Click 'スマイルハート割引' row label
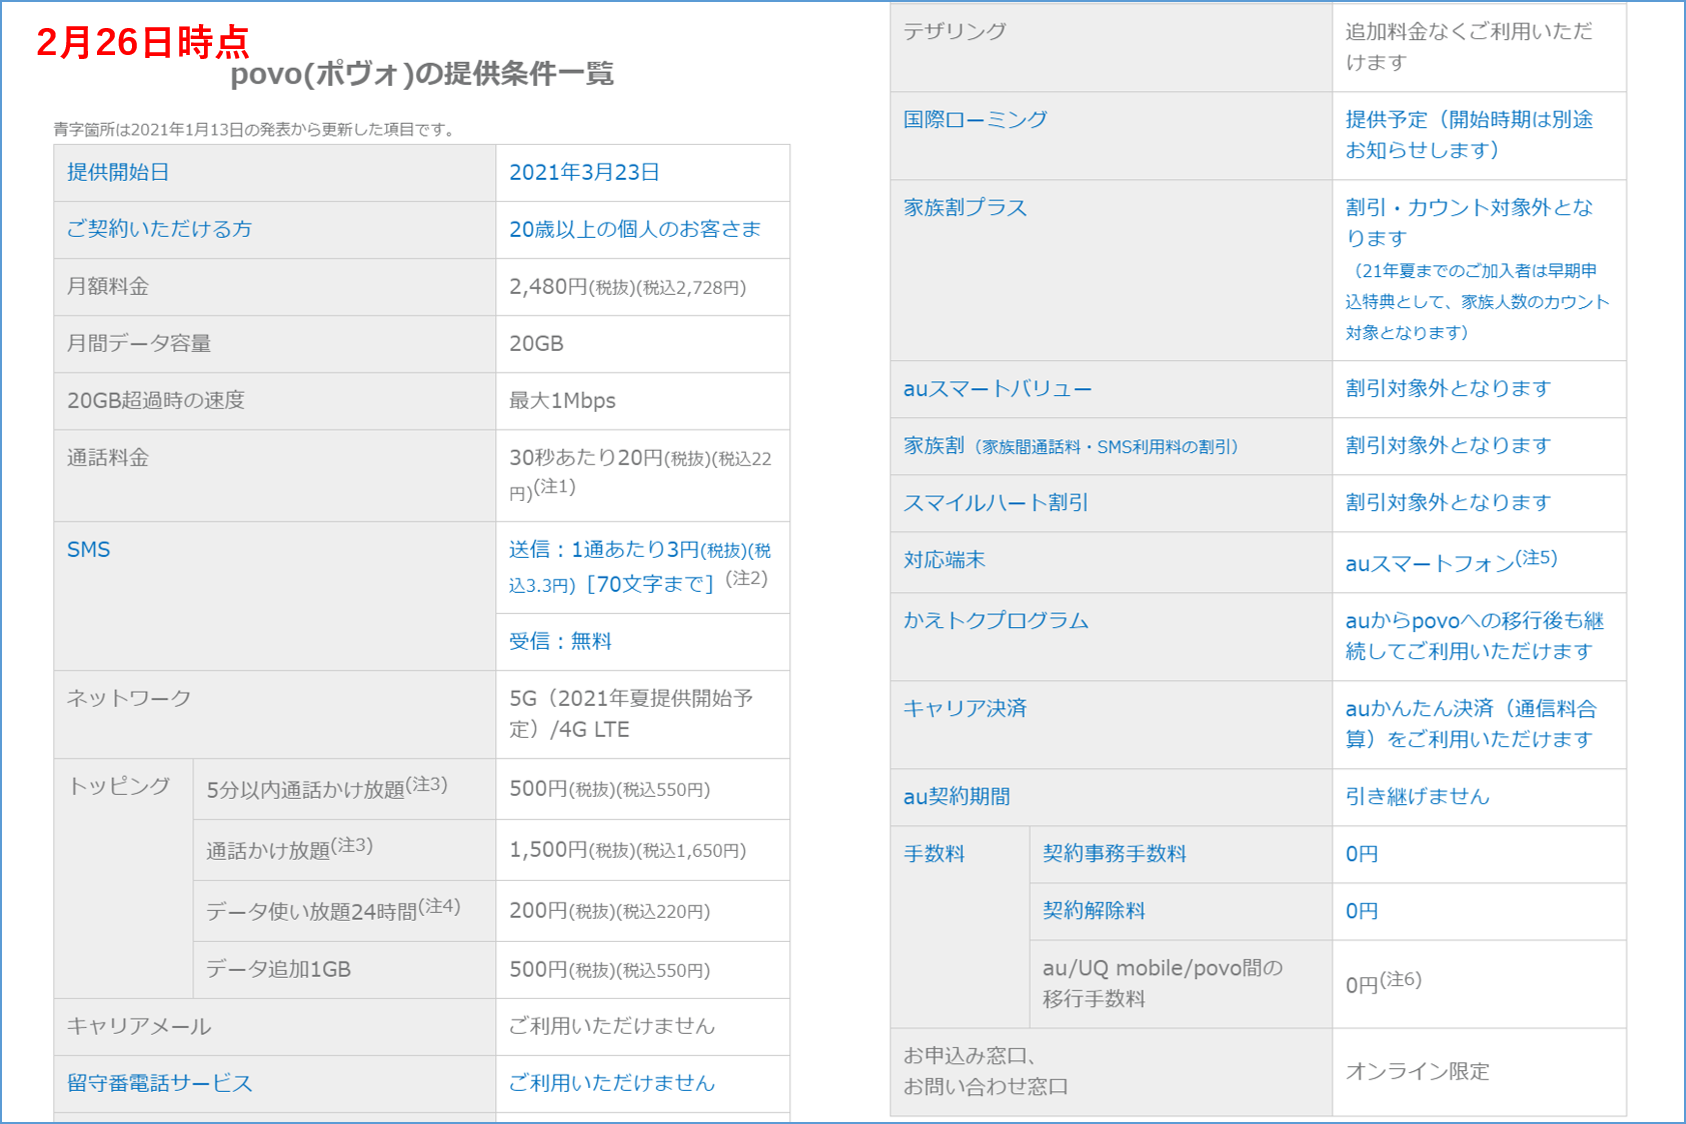The width and height of the screenshot is (1686, 1124). click(x=996, y=503)
